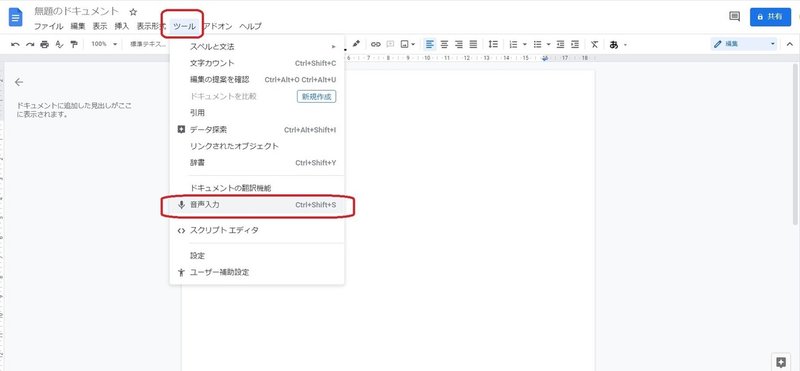The height and width of the screenshot is (371, 800).
Task: Open the 表示形式 menu
Action: coord(151,26)
